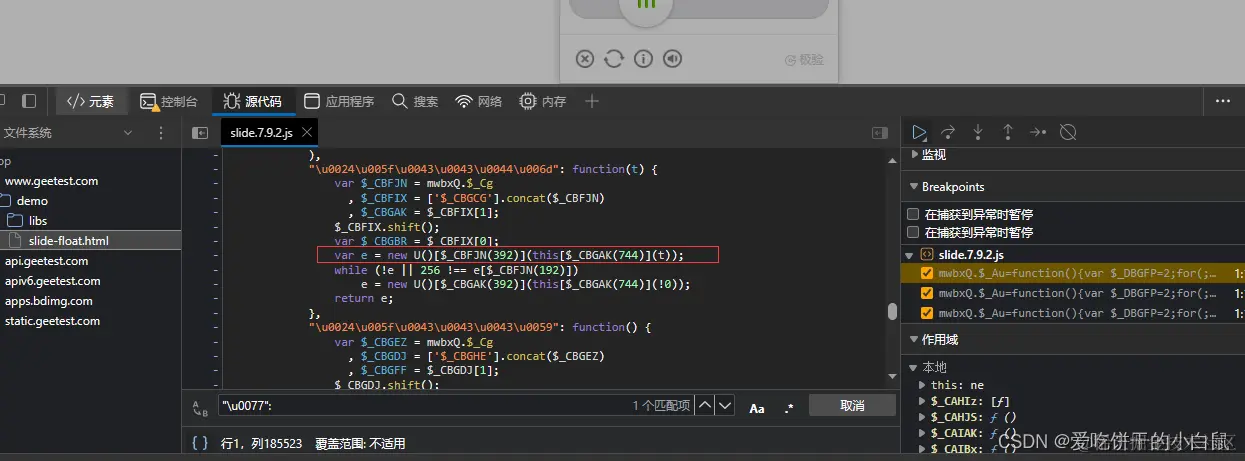Add another tool with the plus icon

[592, 101]
